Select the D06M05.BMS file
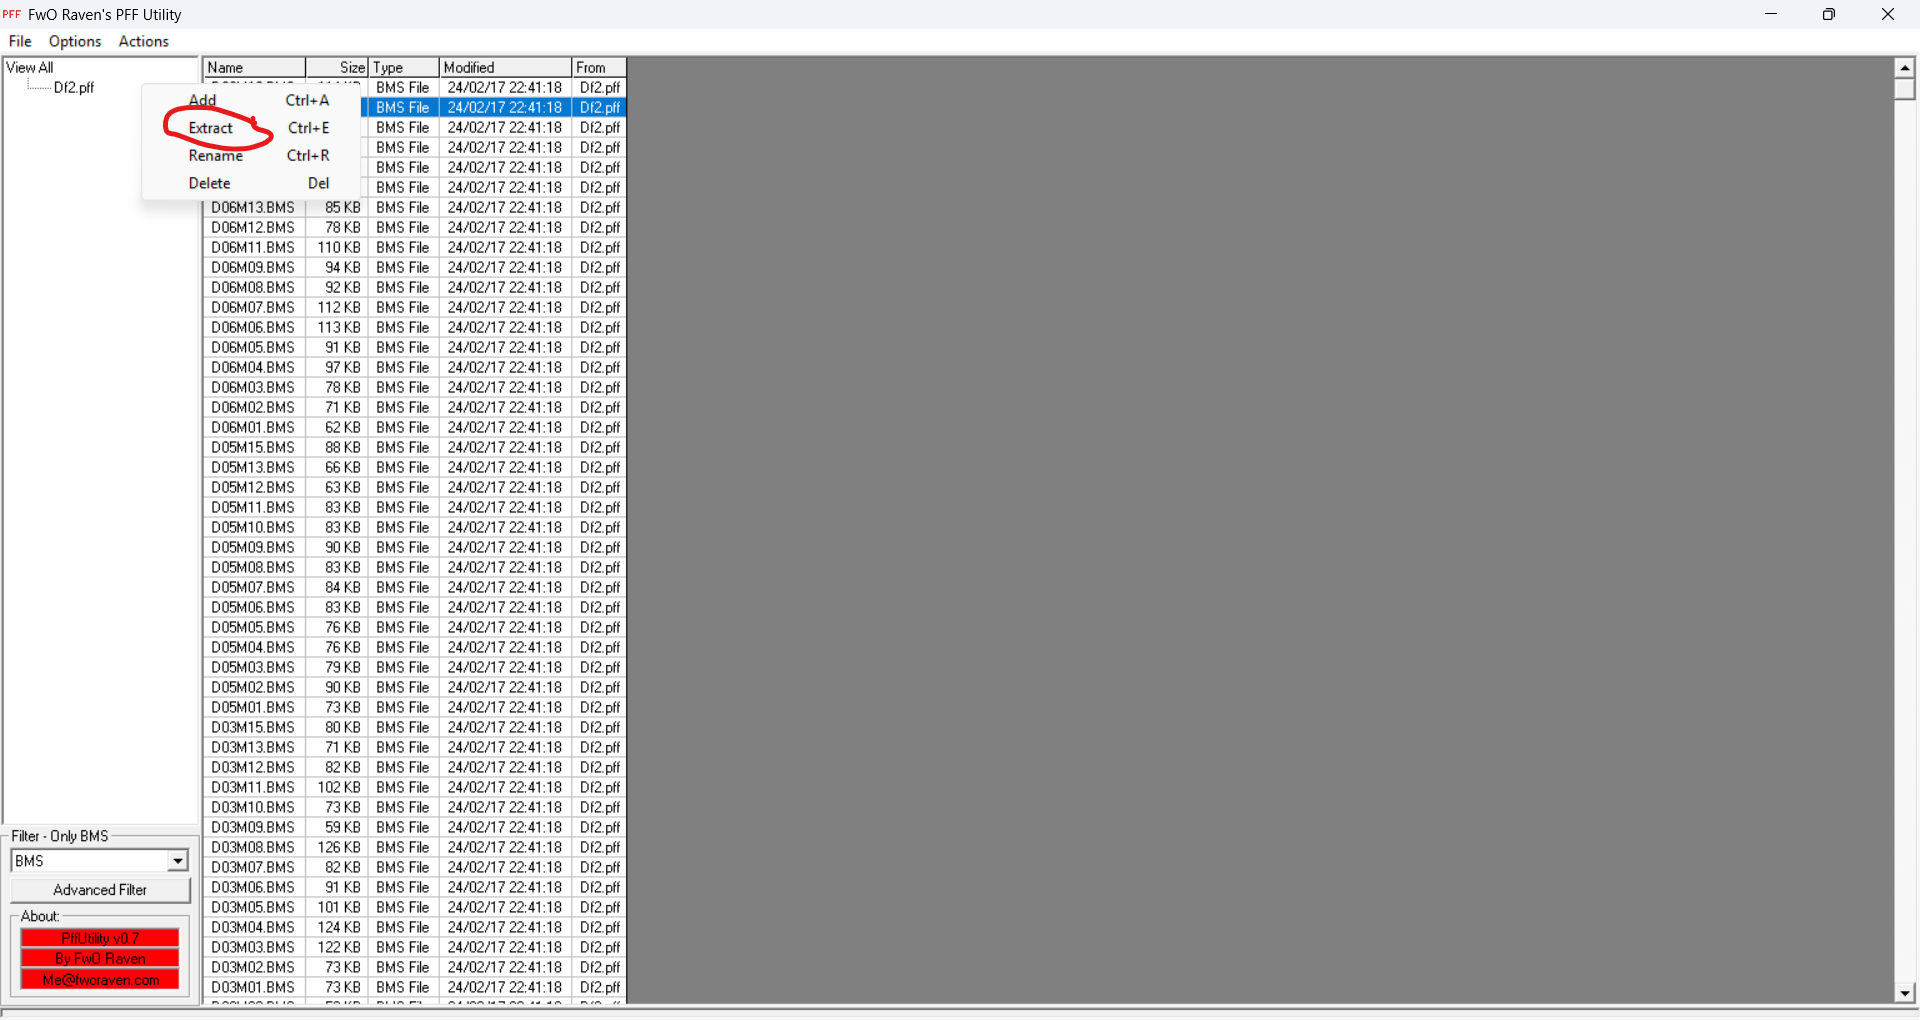Image resolution: width=1920 pixels, height=1020 pixels. [253, 347]
